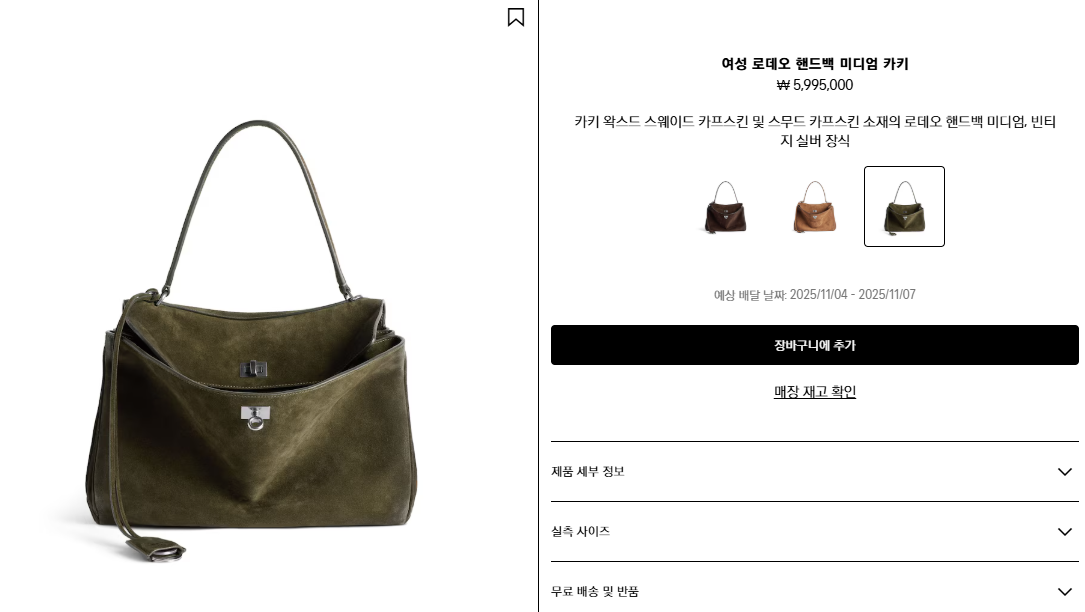Select the tan brown bag color

(x=814, y=206)
